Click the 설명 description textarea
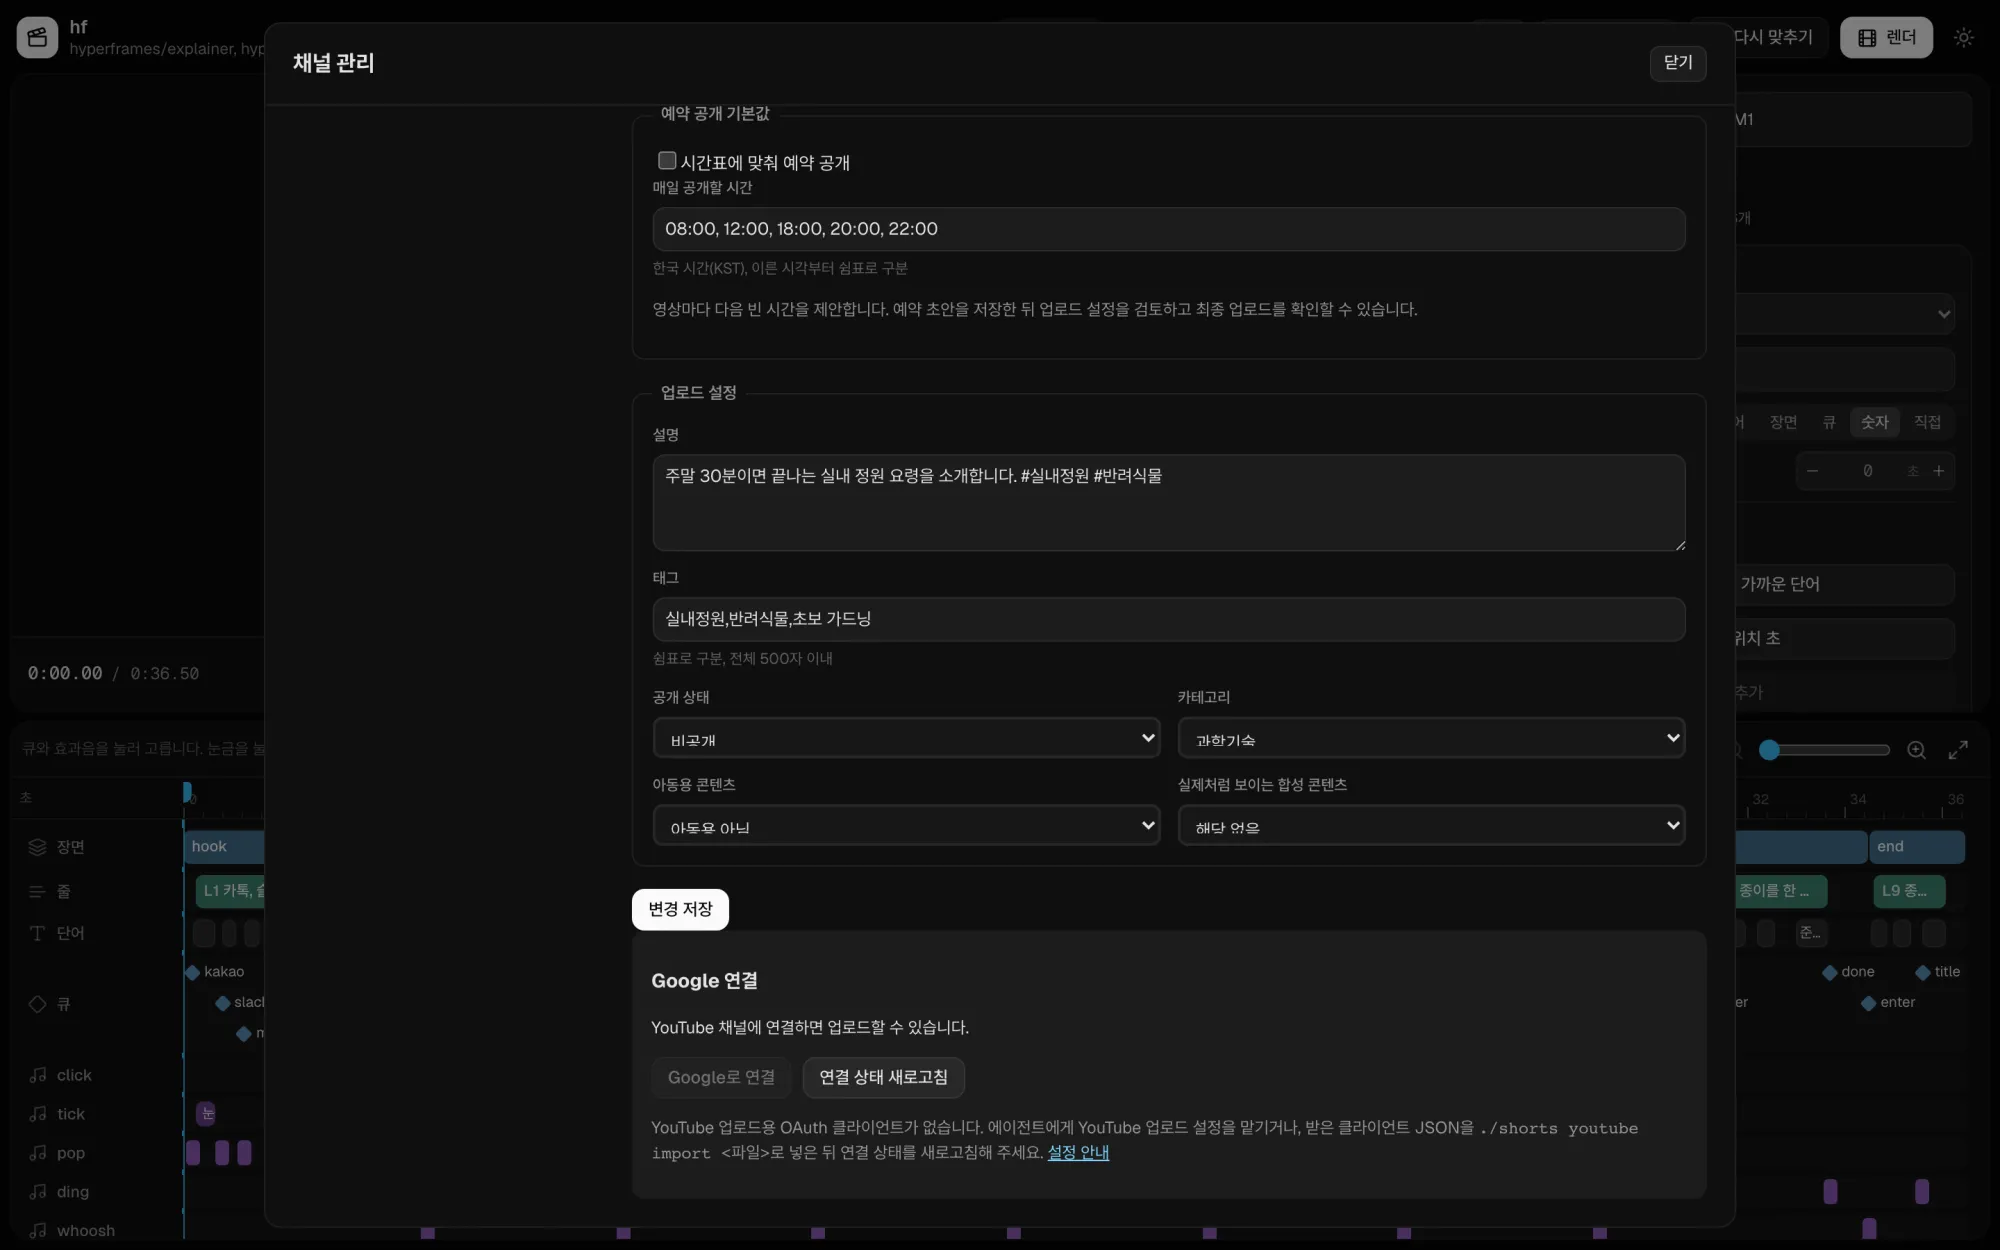This screenshot has width=2000, height=1250. point(1168,503)
